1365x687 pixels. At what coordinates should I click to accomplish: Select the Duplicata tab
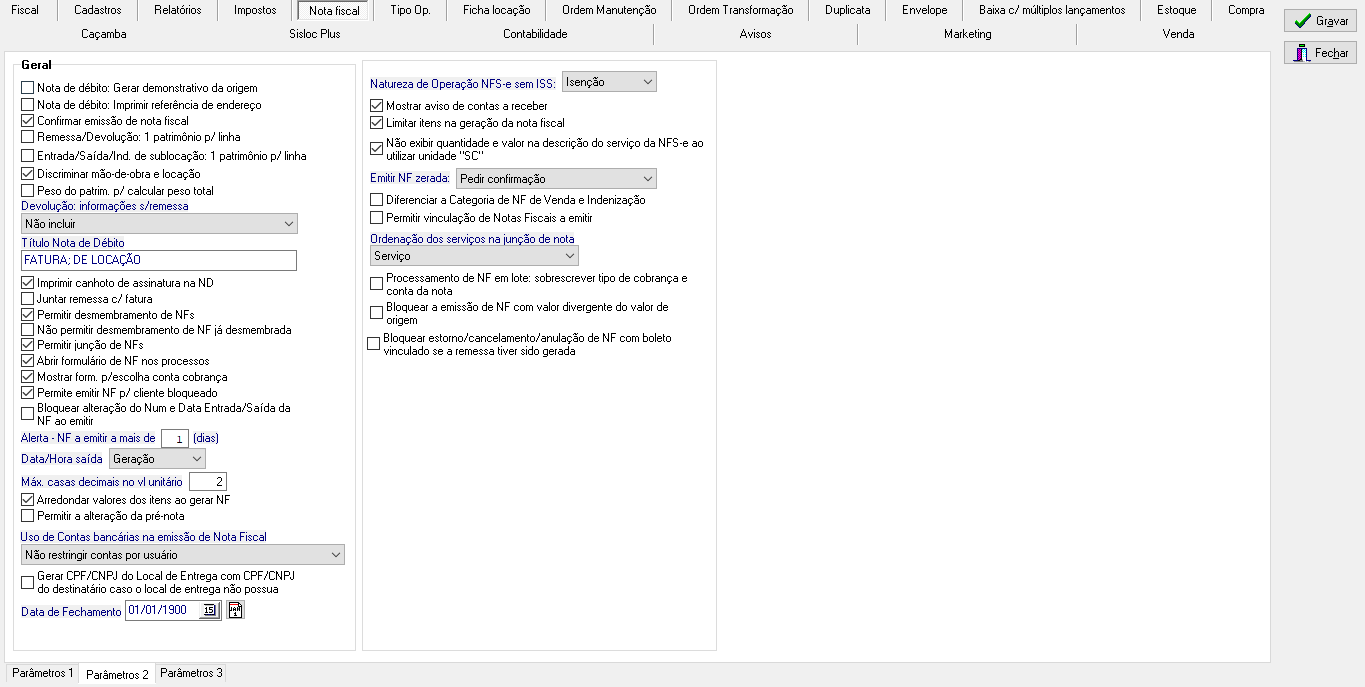[x=847, y=10]
